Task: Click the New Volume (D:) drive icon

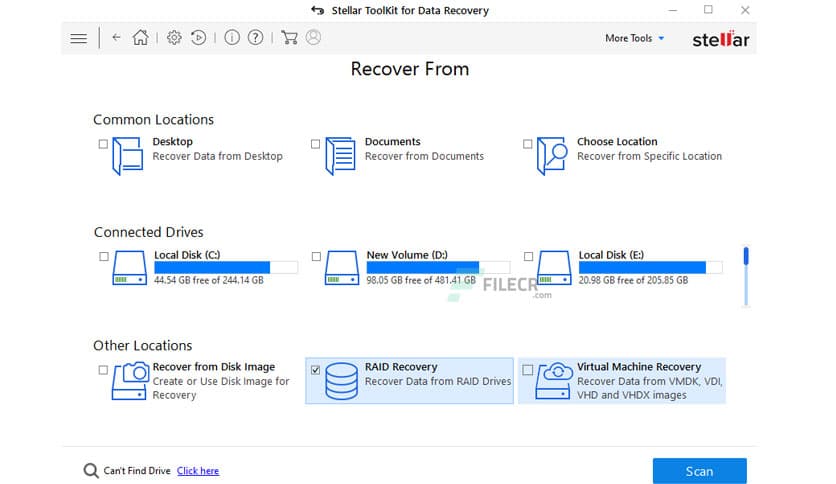Action: point(342,268)
